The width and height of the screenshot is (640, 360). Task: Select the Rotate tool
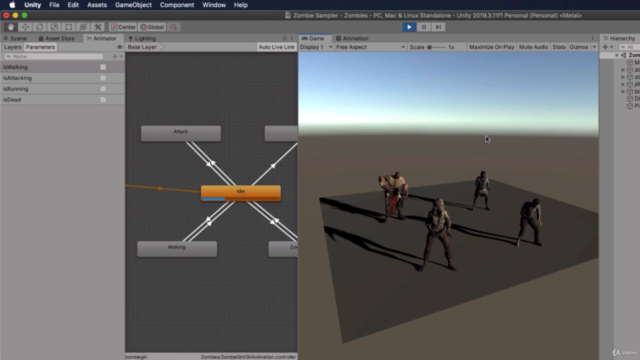click(x=40, y=27)
